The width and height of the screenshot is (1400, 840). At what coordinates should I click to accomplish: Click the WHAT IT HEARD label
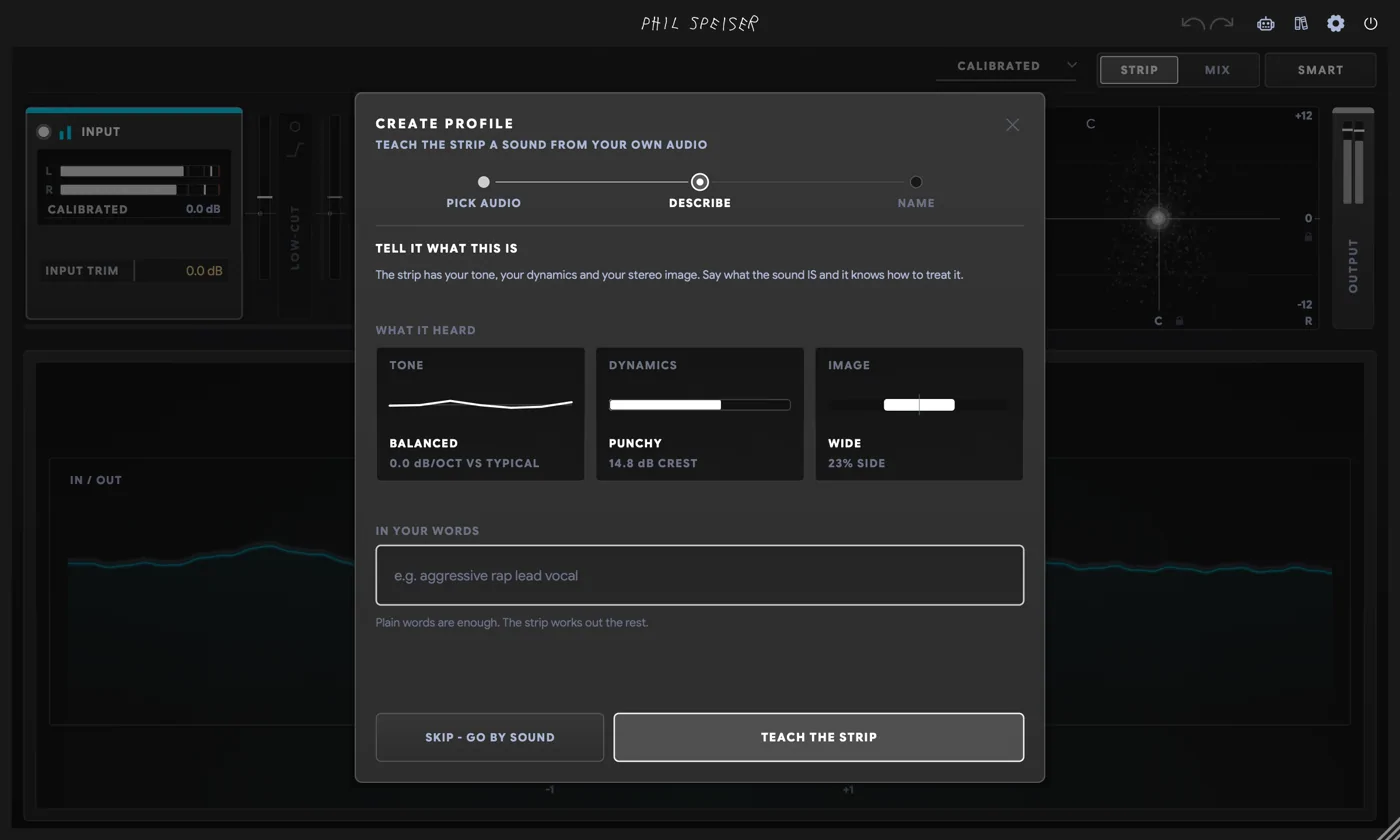426,330
